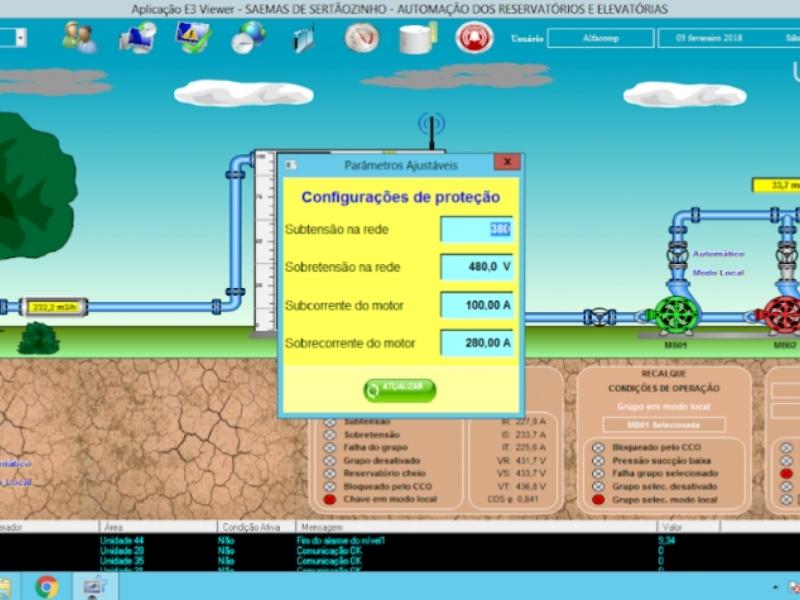This screenshot has height=600, width=800.
Task: Click the pressure gauge toolbar icon
Action: click(361, 37)
